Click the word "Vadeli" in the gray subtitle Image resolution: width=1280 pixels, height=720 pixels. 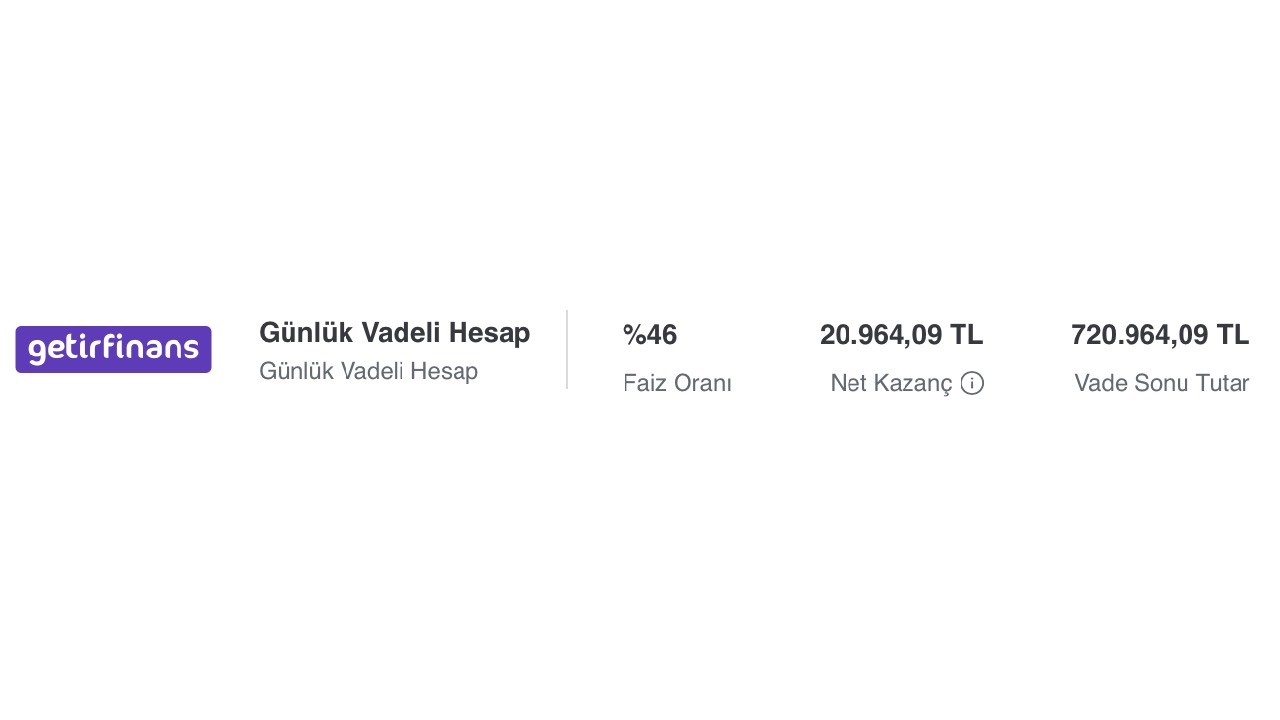coord(372,371)
